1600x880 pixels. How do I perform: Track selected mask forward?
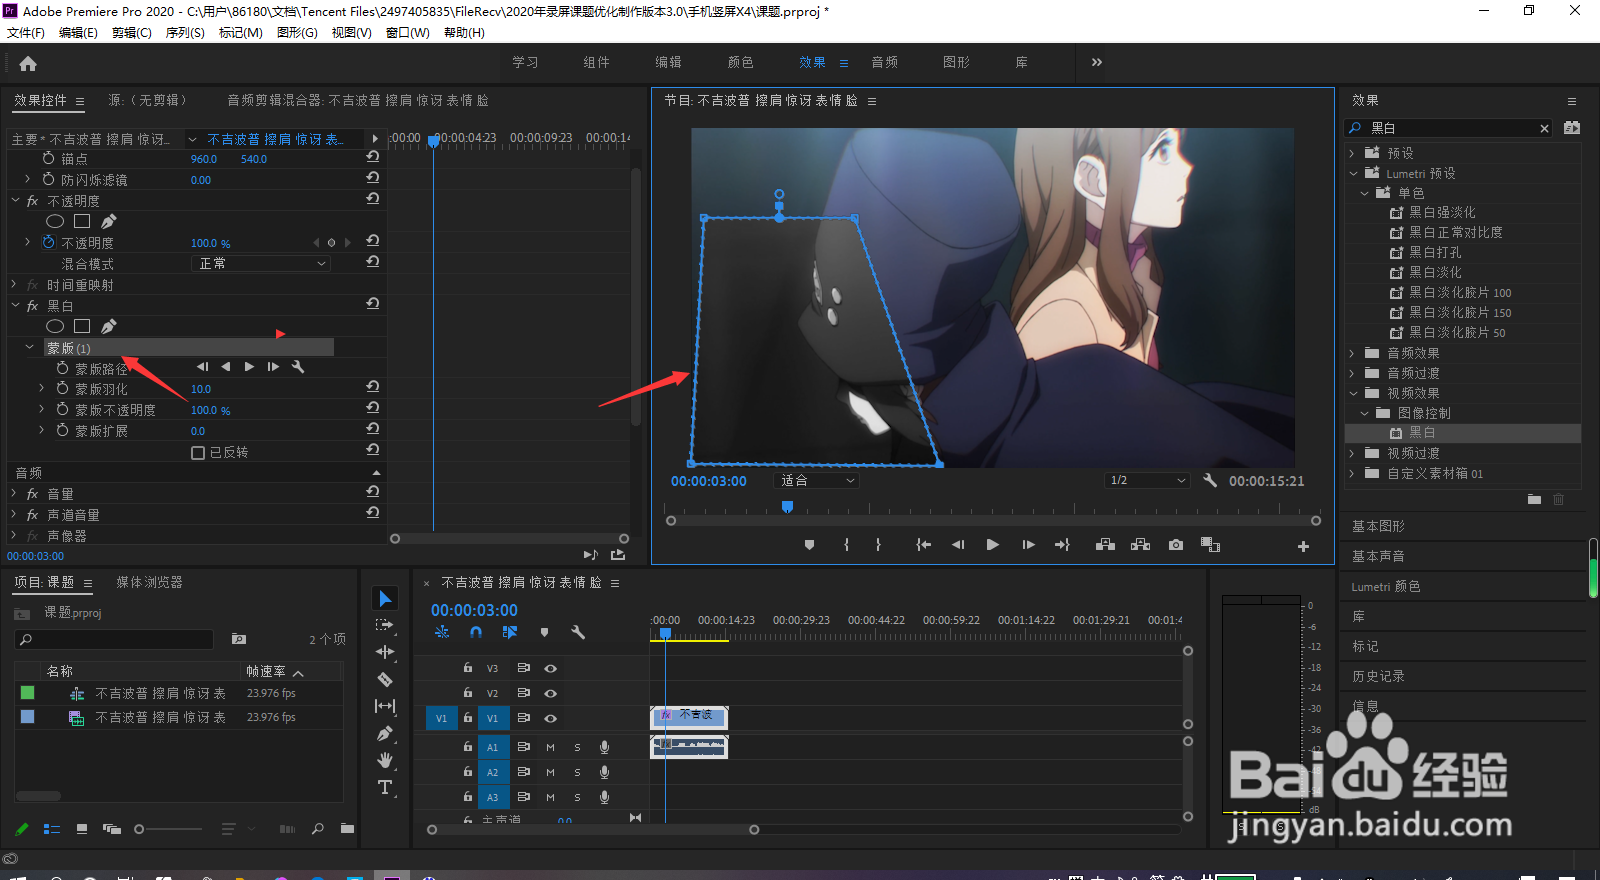point(249,367)
